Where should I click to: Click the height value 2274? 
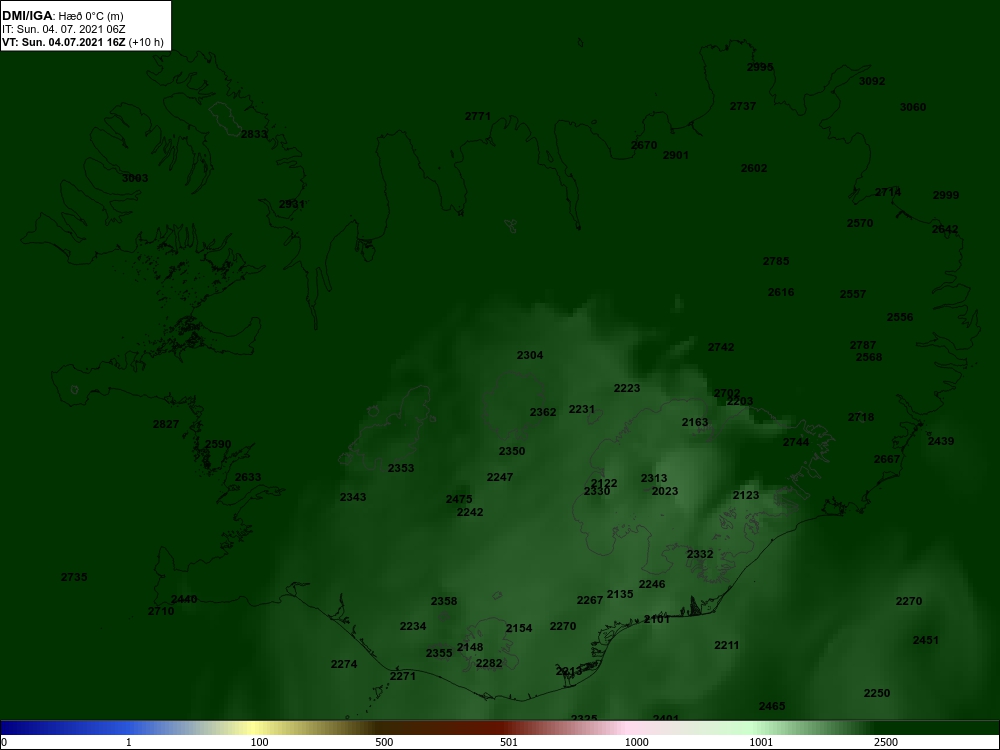(344, 665)
